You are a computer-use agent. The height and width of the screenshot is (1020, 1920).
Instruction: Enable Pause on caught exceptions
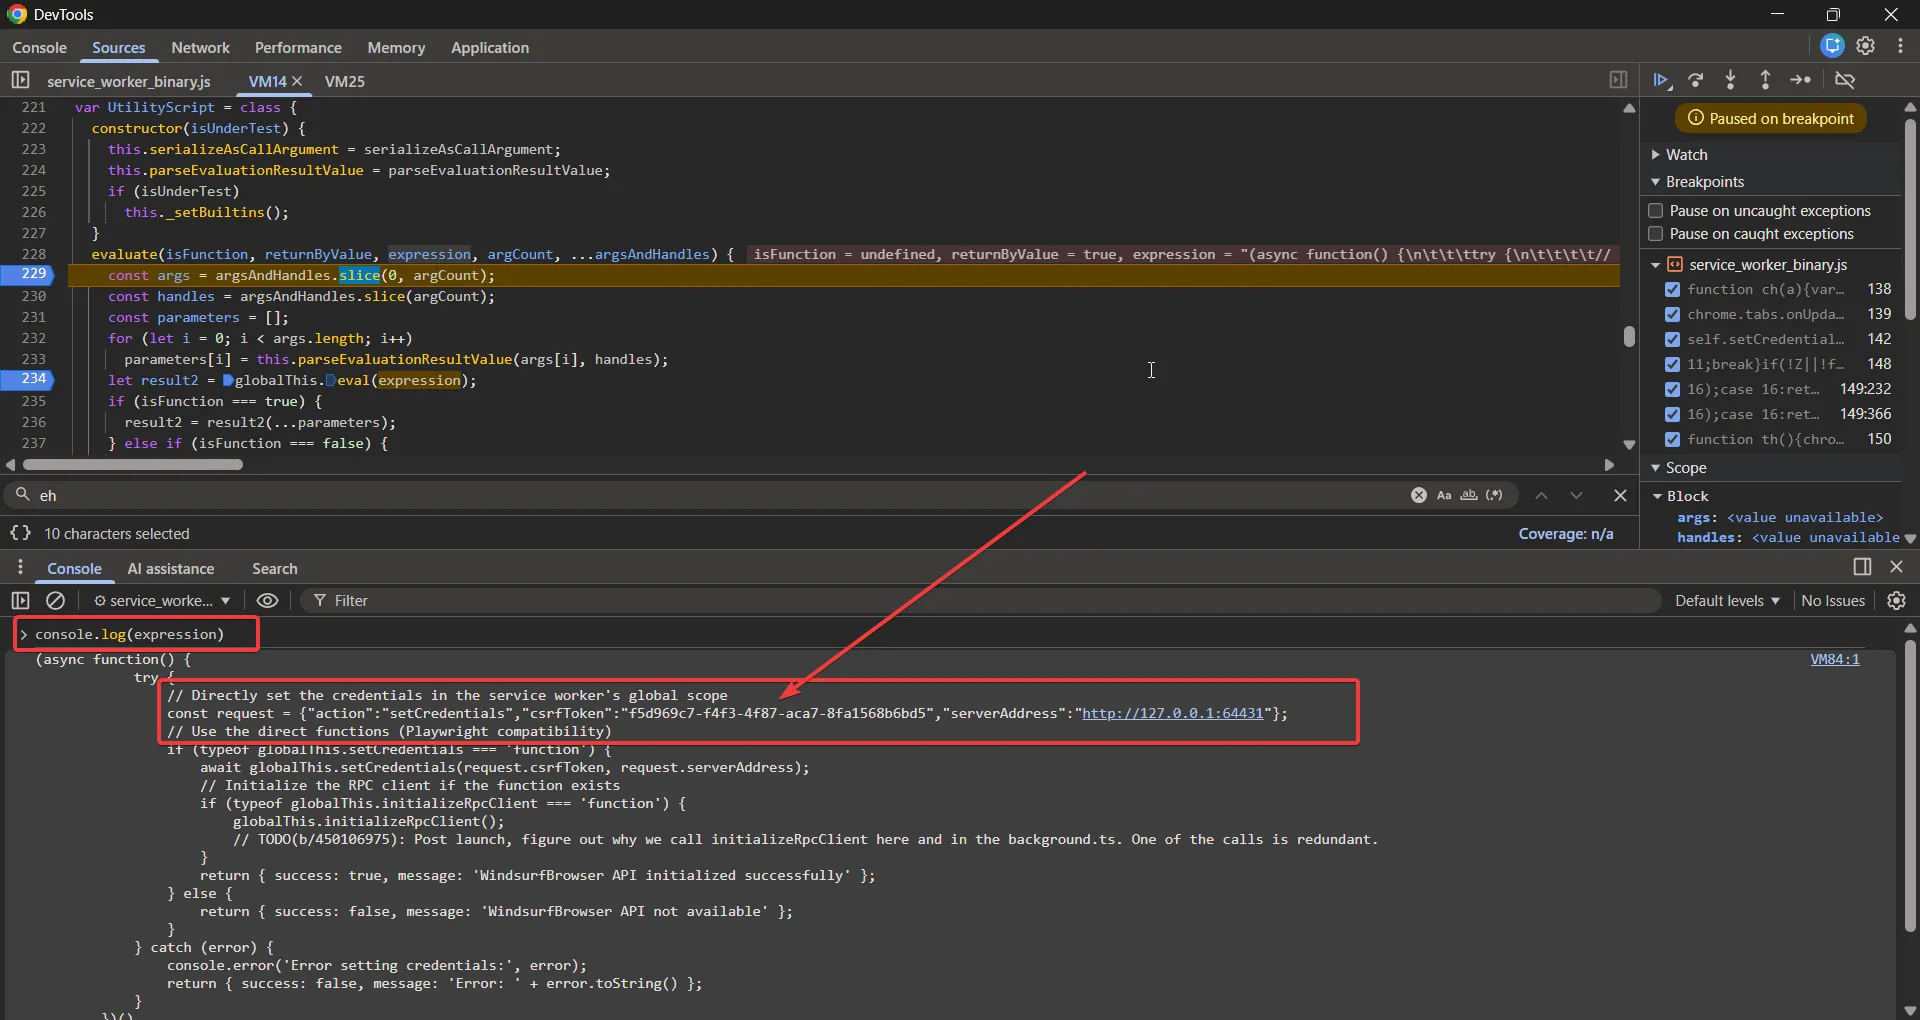(x=1656, y=234)
